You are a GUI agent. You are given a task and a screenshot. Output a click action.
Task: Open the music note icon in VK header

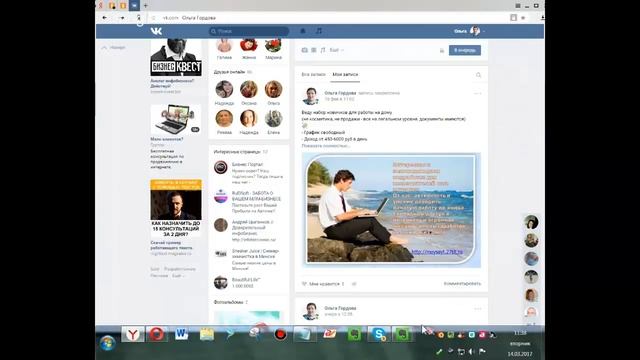pos(319,31)
